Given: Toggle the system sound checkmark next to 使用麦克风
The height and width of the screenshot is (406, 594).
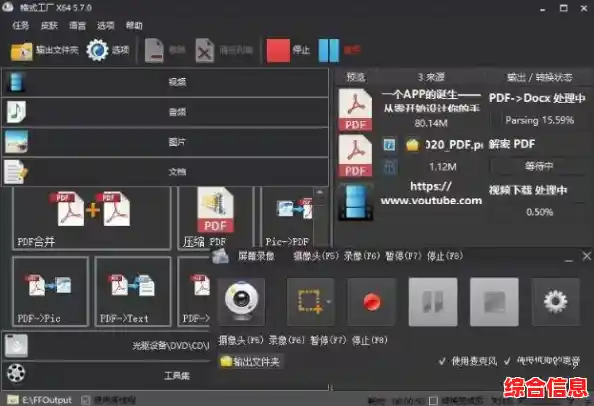Looking at the screenshot, I should click(x=507, y=362).
